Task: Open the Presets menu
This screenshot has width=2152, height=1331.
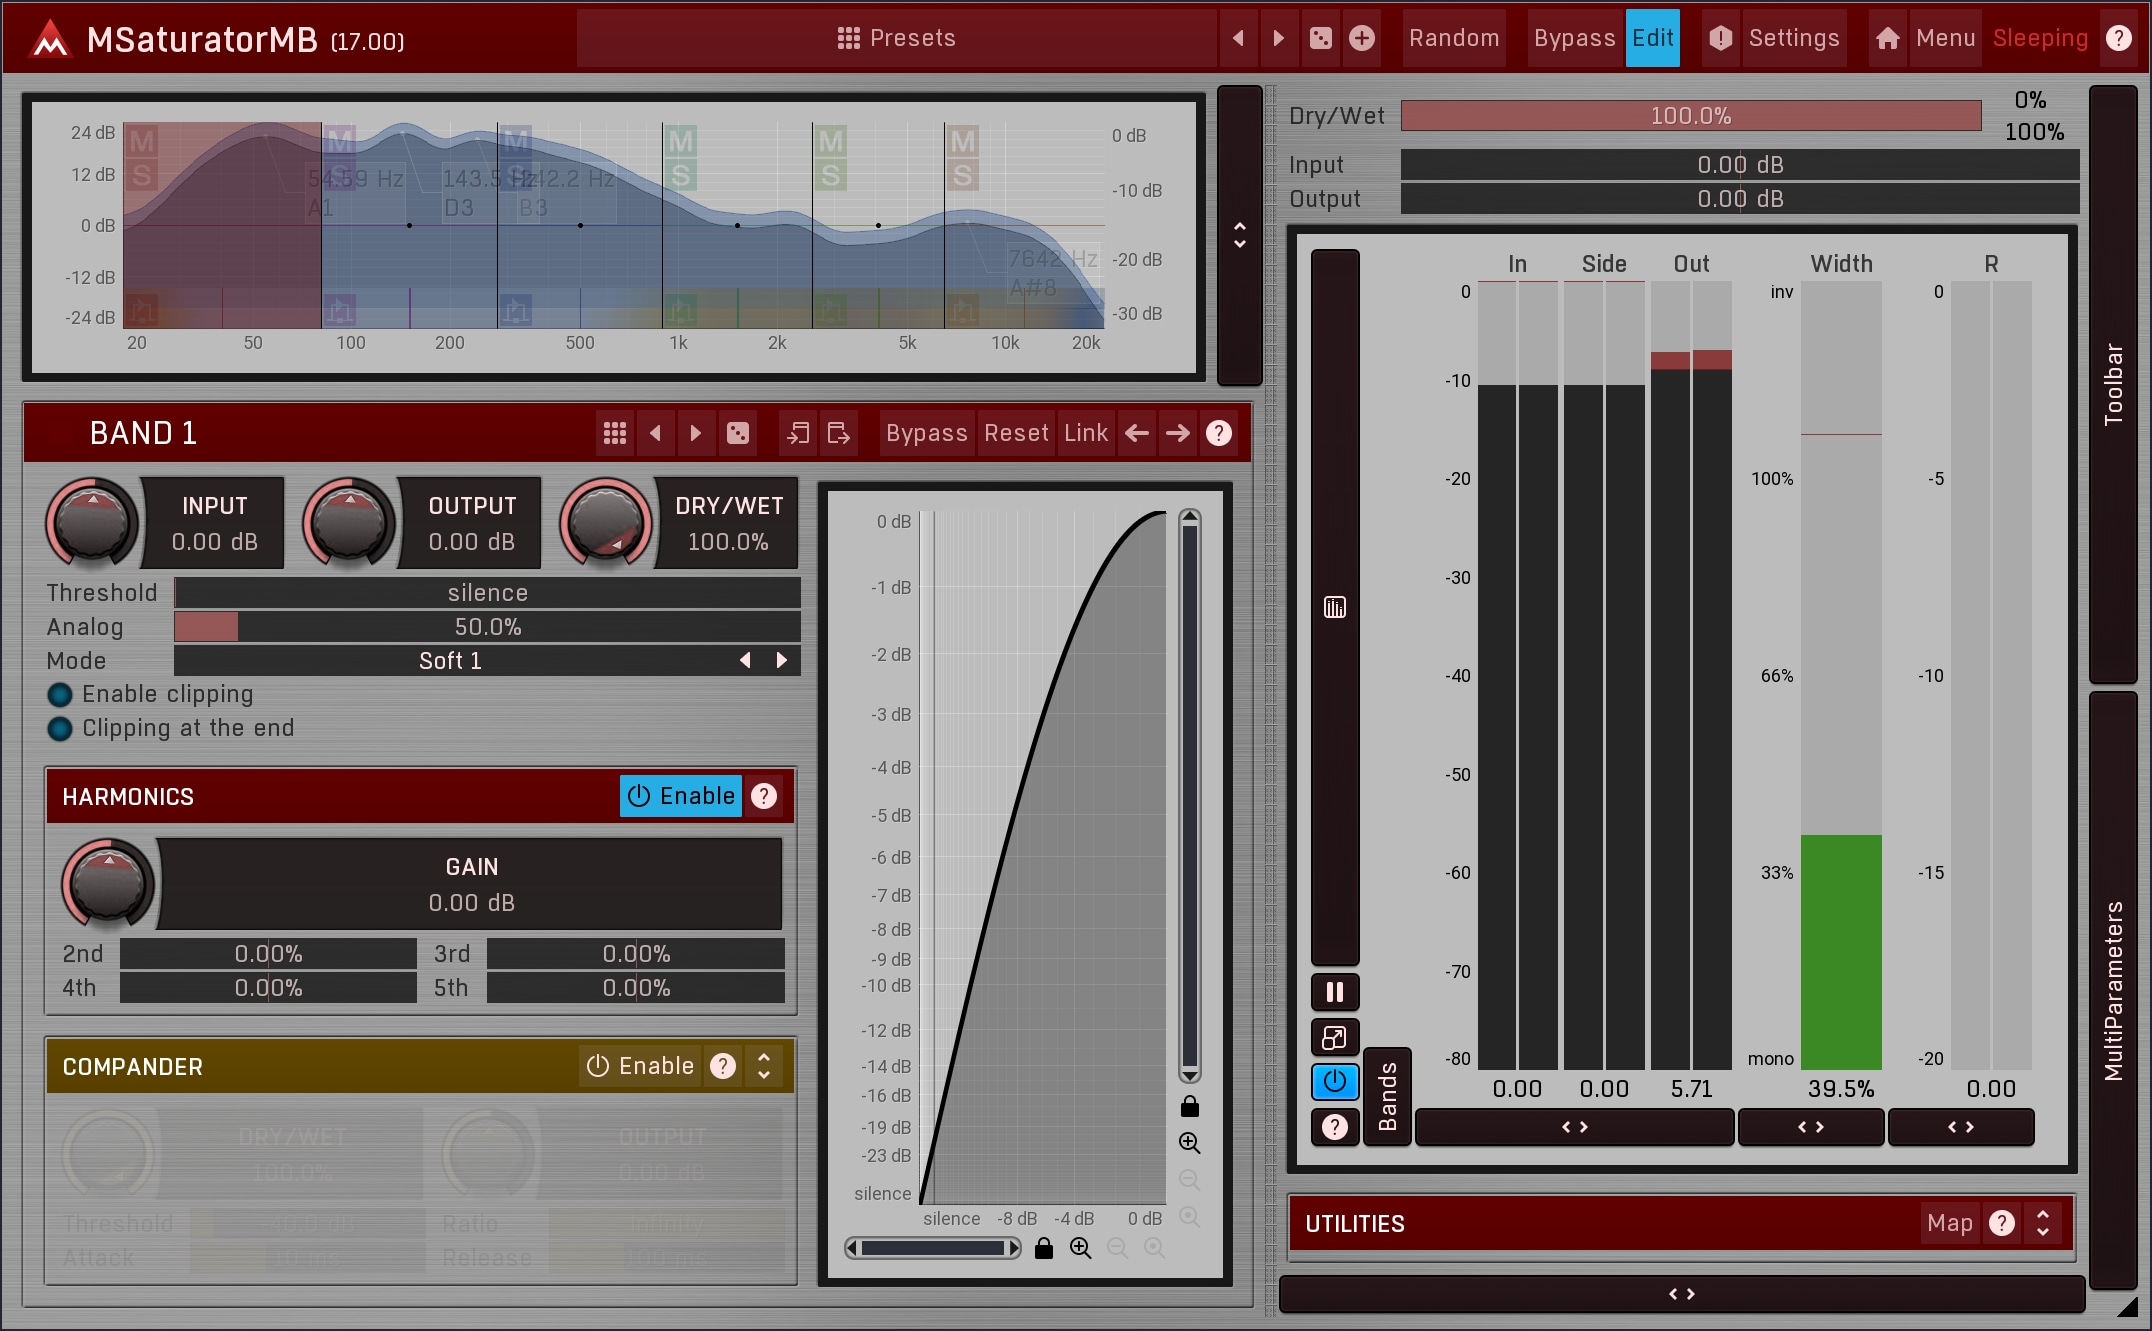Action: 896,38
